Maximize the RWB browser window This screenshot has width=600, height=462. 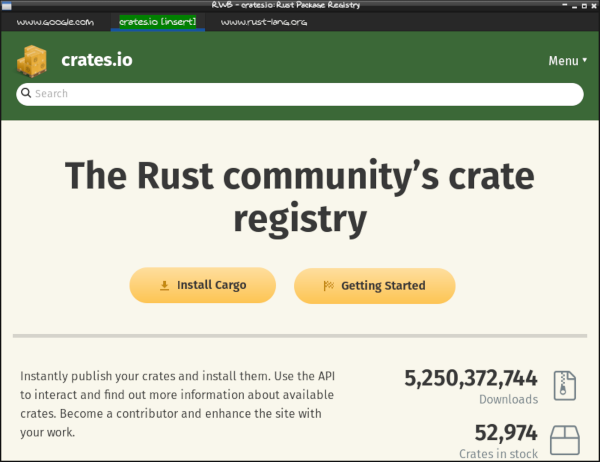[584, 6]
